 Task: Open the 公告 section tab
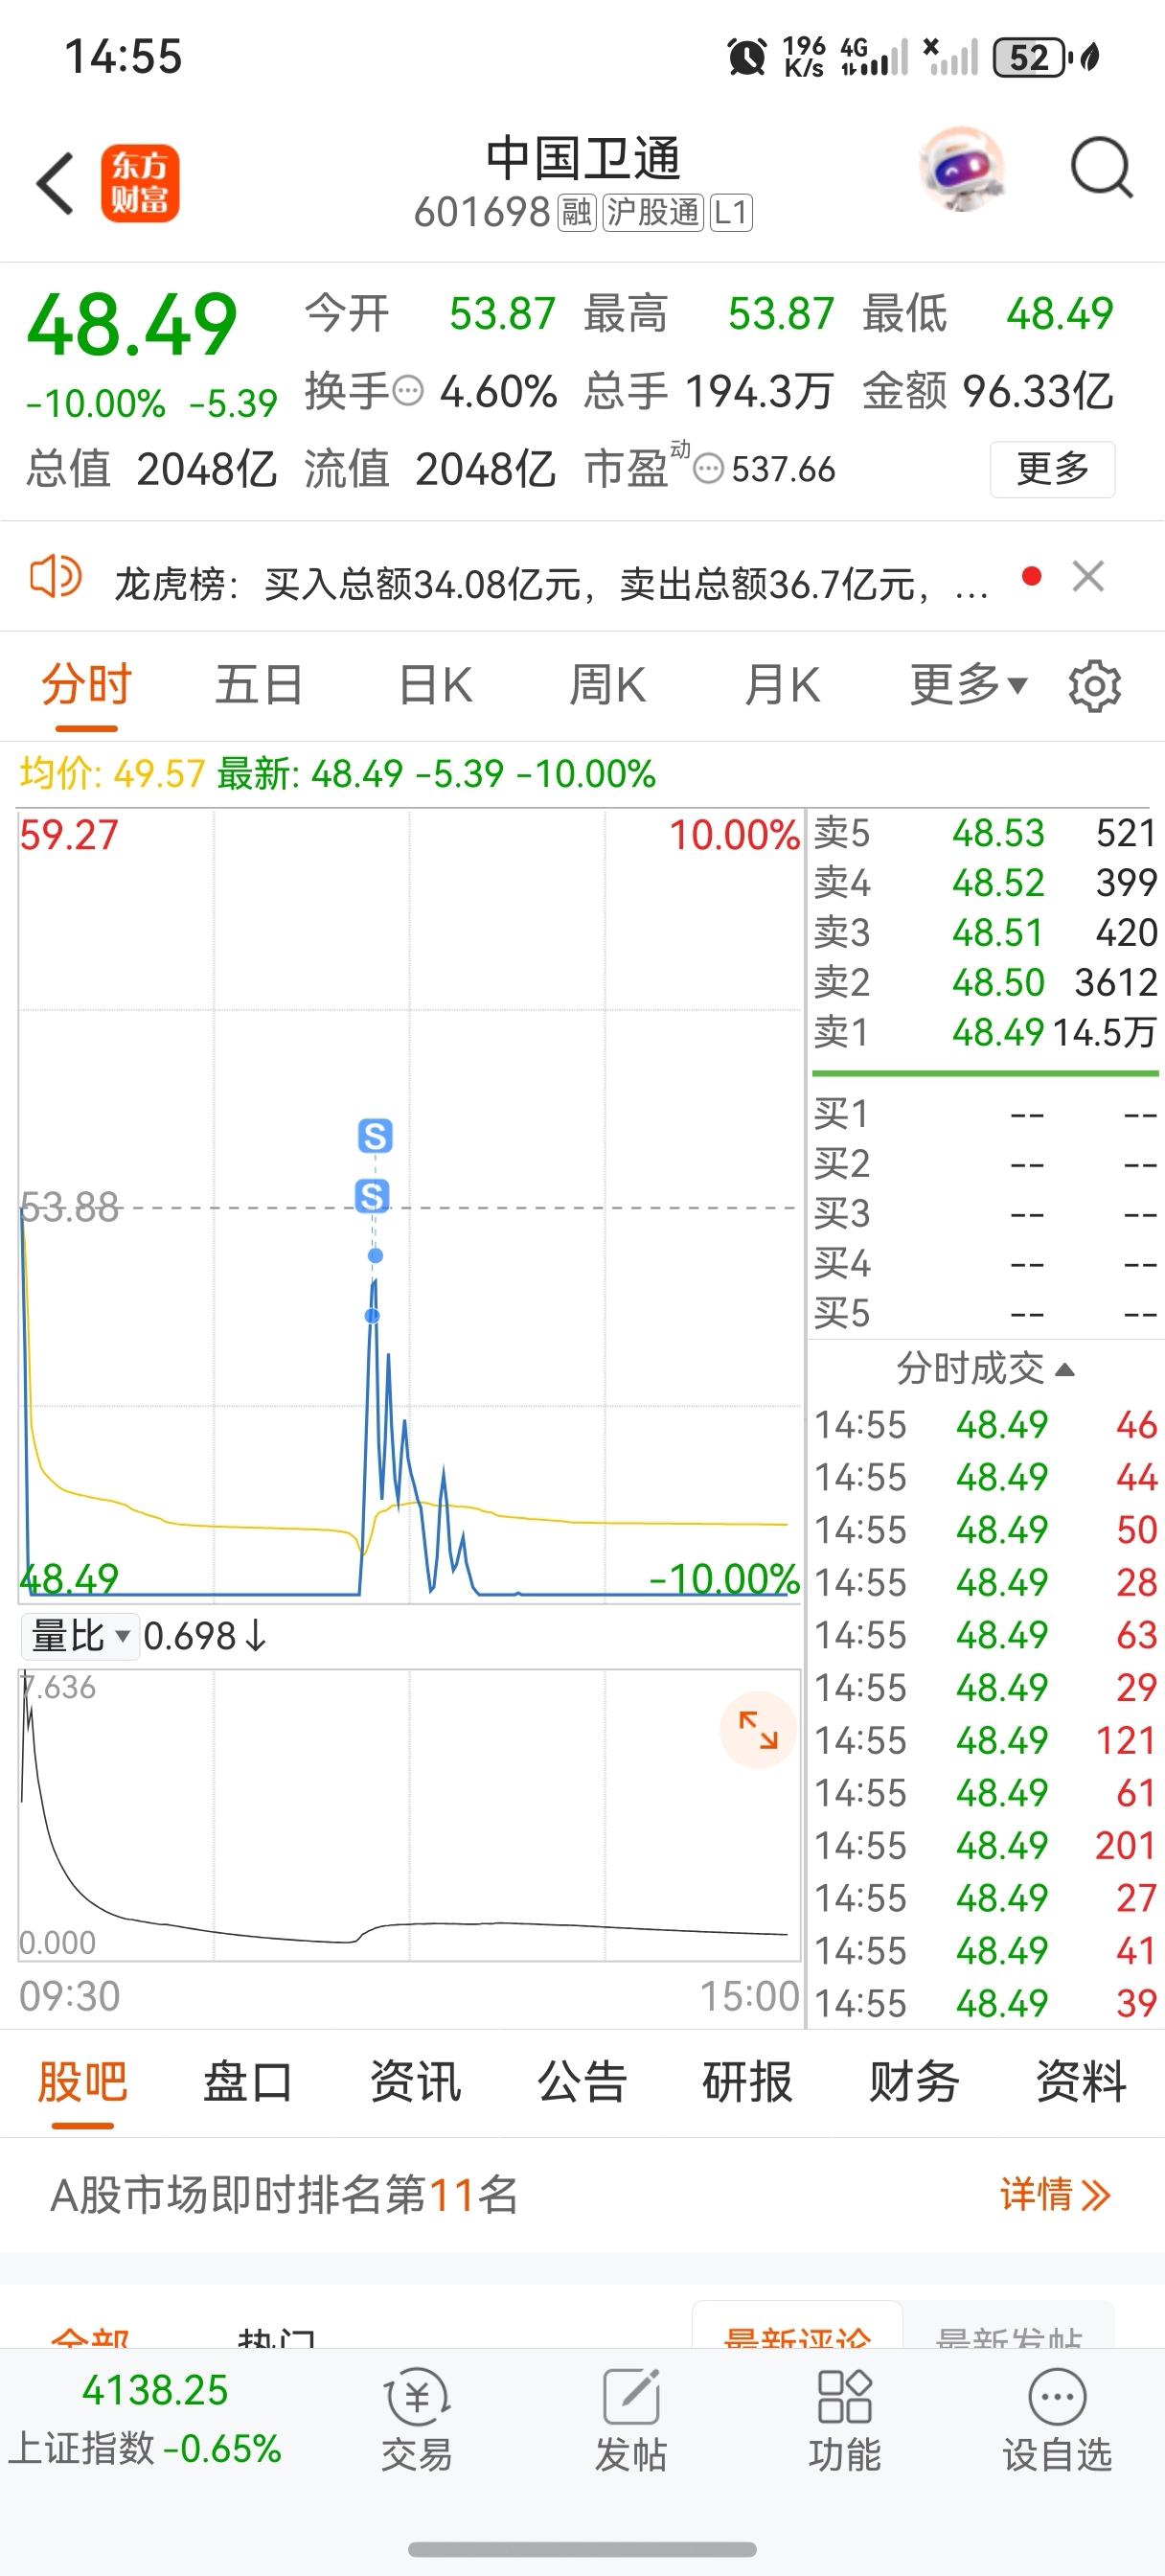[x=582, y=2083]
